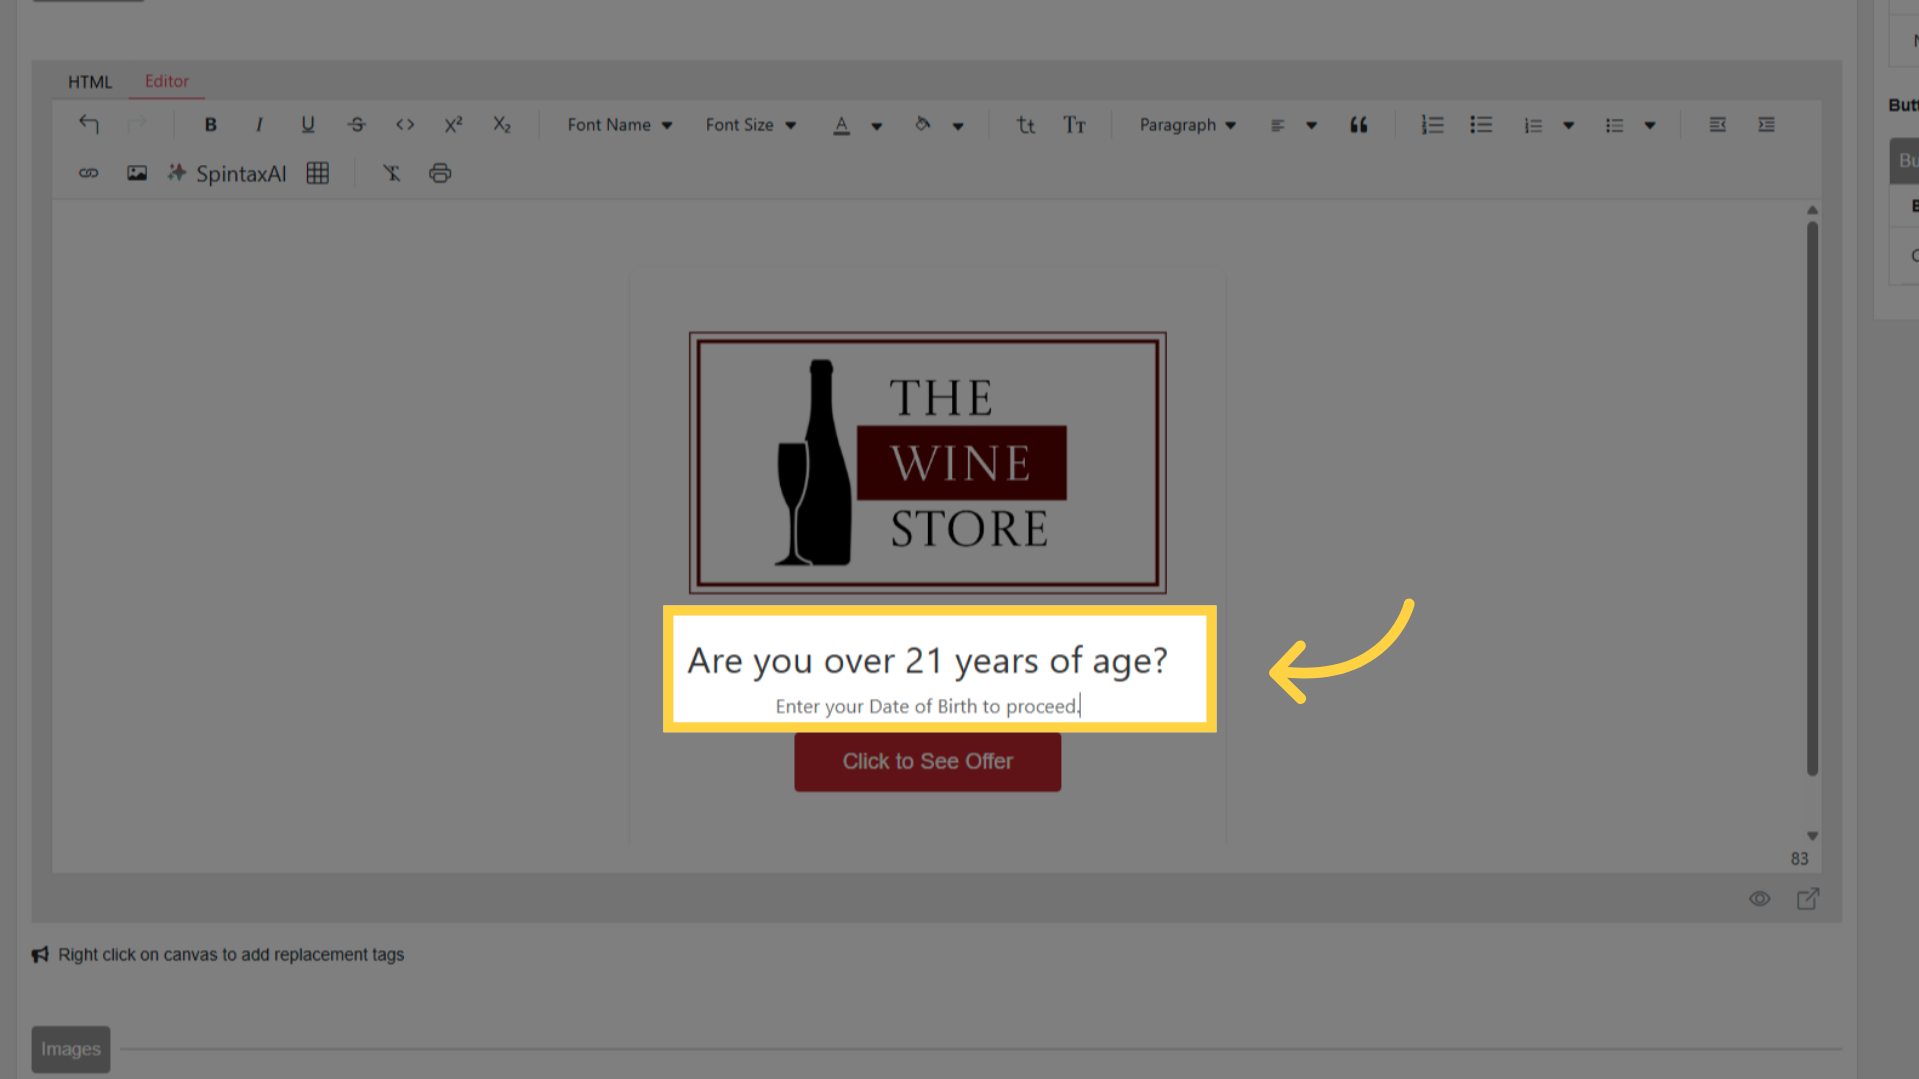This screenshot has width=1919, height=1079.
Task: Insert a table using the grid icon
Action: point(318,173)
